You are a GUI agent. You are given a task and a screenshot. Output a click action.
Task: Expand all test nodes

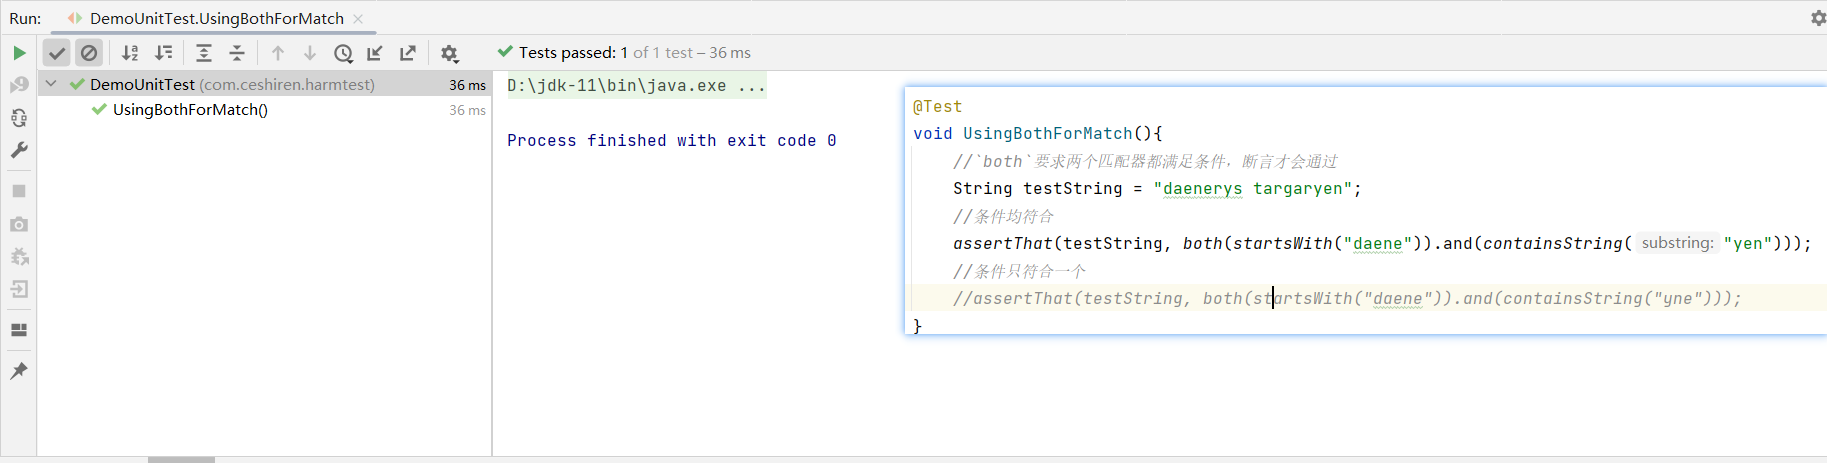(204, 53)
